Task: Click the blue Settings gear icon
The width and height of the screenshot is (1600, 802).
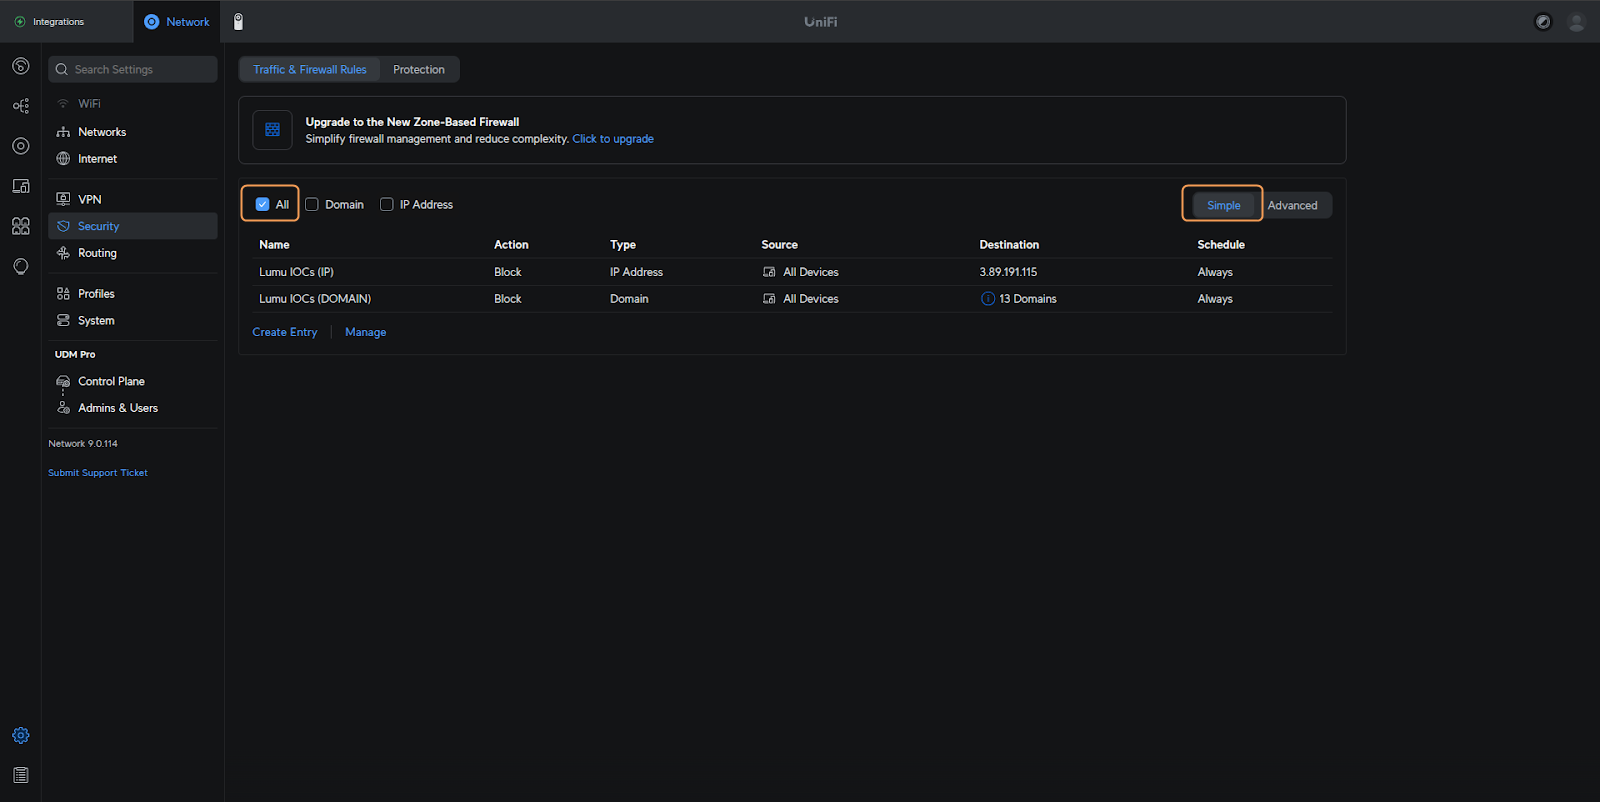Action: (20, 735)
